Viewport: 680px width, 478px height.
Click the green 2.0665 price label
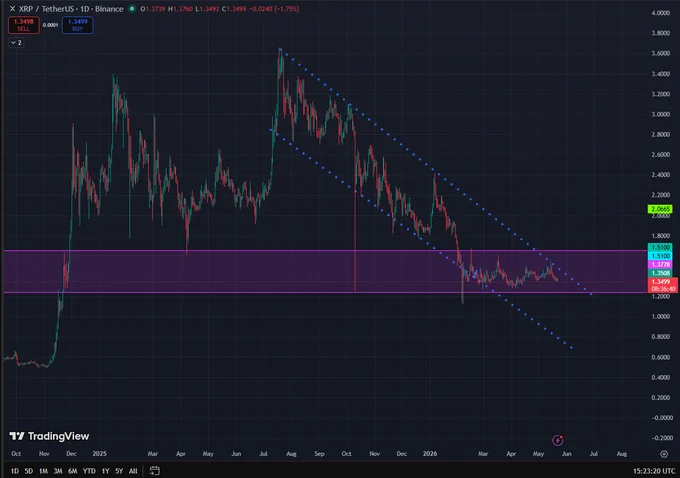coord(660,209)
